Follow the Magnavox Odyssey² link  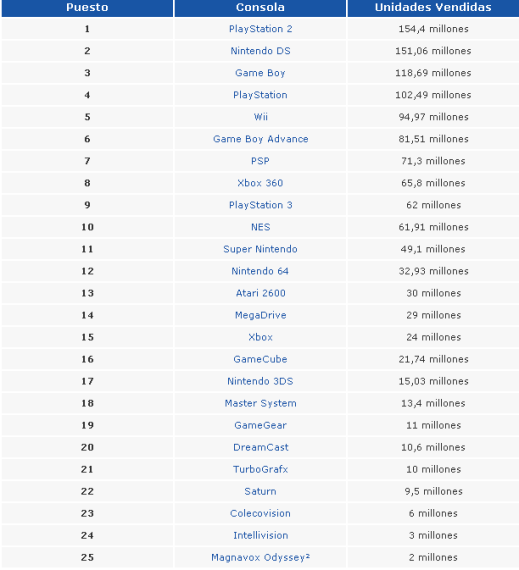tap(261, 558)
